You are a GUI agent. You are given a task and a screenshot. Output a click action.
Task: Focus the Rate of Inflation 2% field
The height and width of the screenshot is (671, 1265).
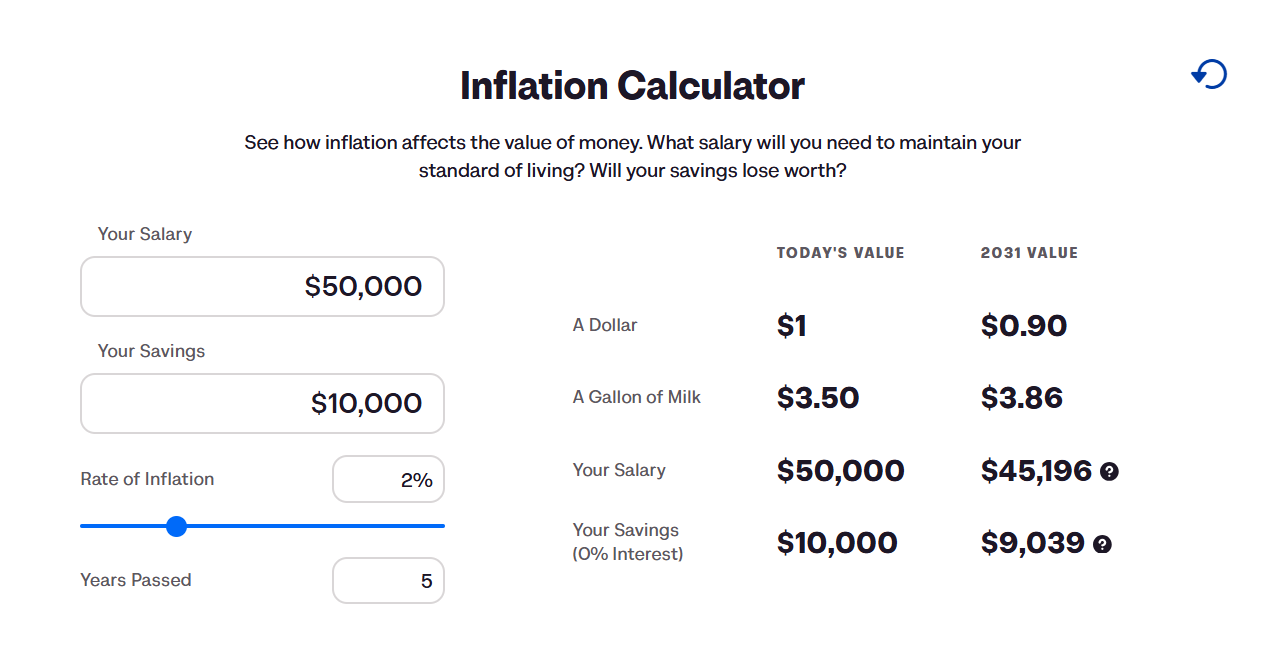coord(388,480)
